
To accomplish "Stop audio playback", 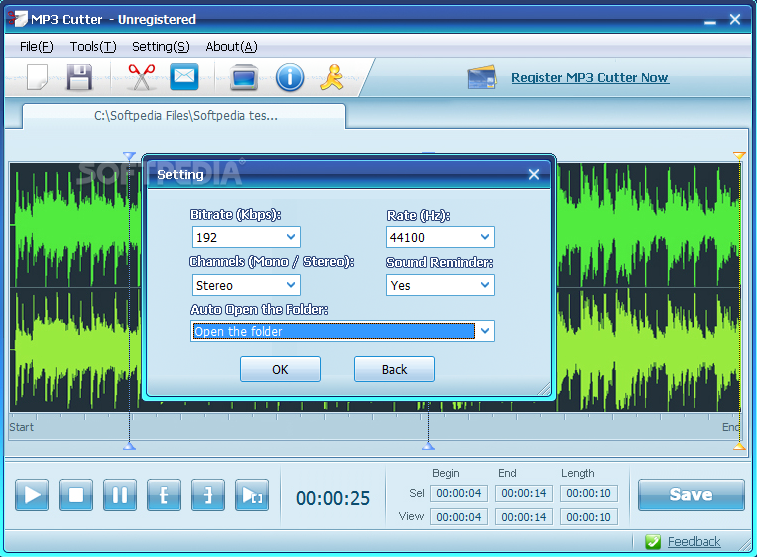I will 76,495.
